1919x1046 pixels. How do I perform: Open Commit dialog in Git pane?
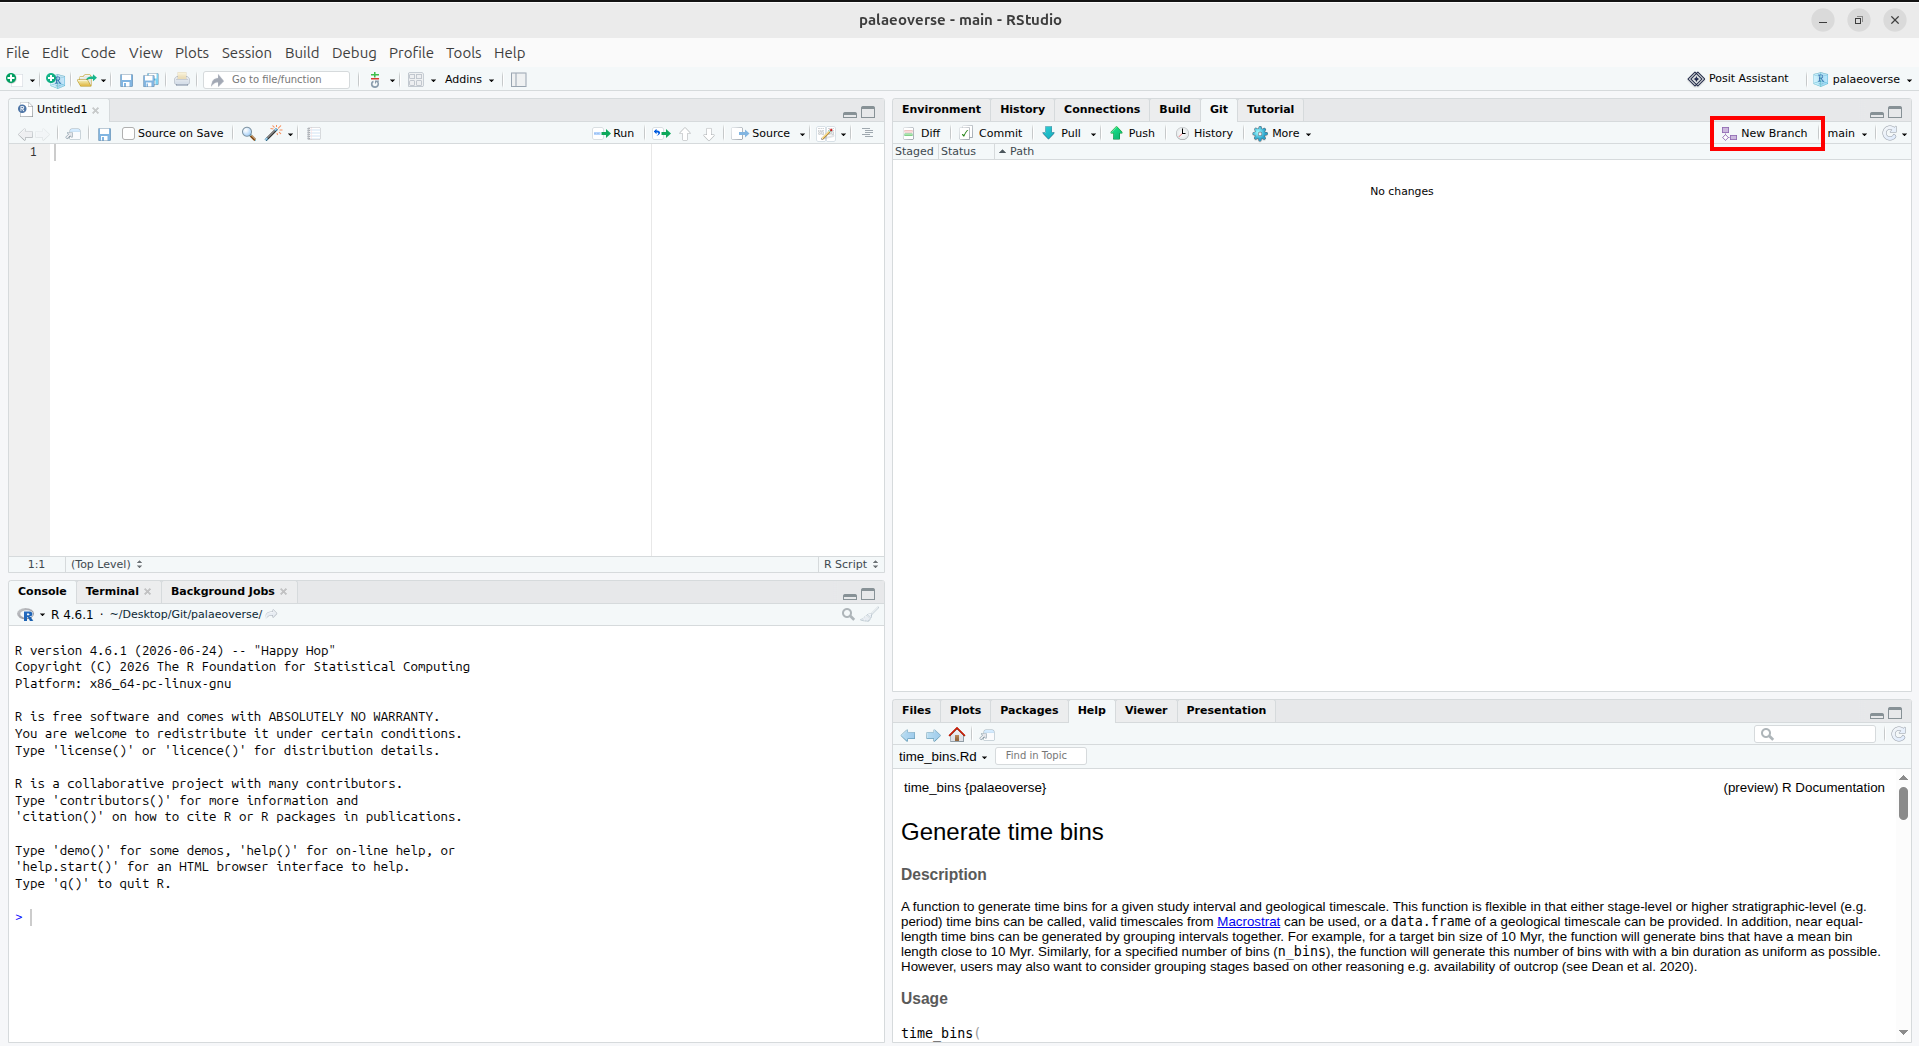click(991, 134)
